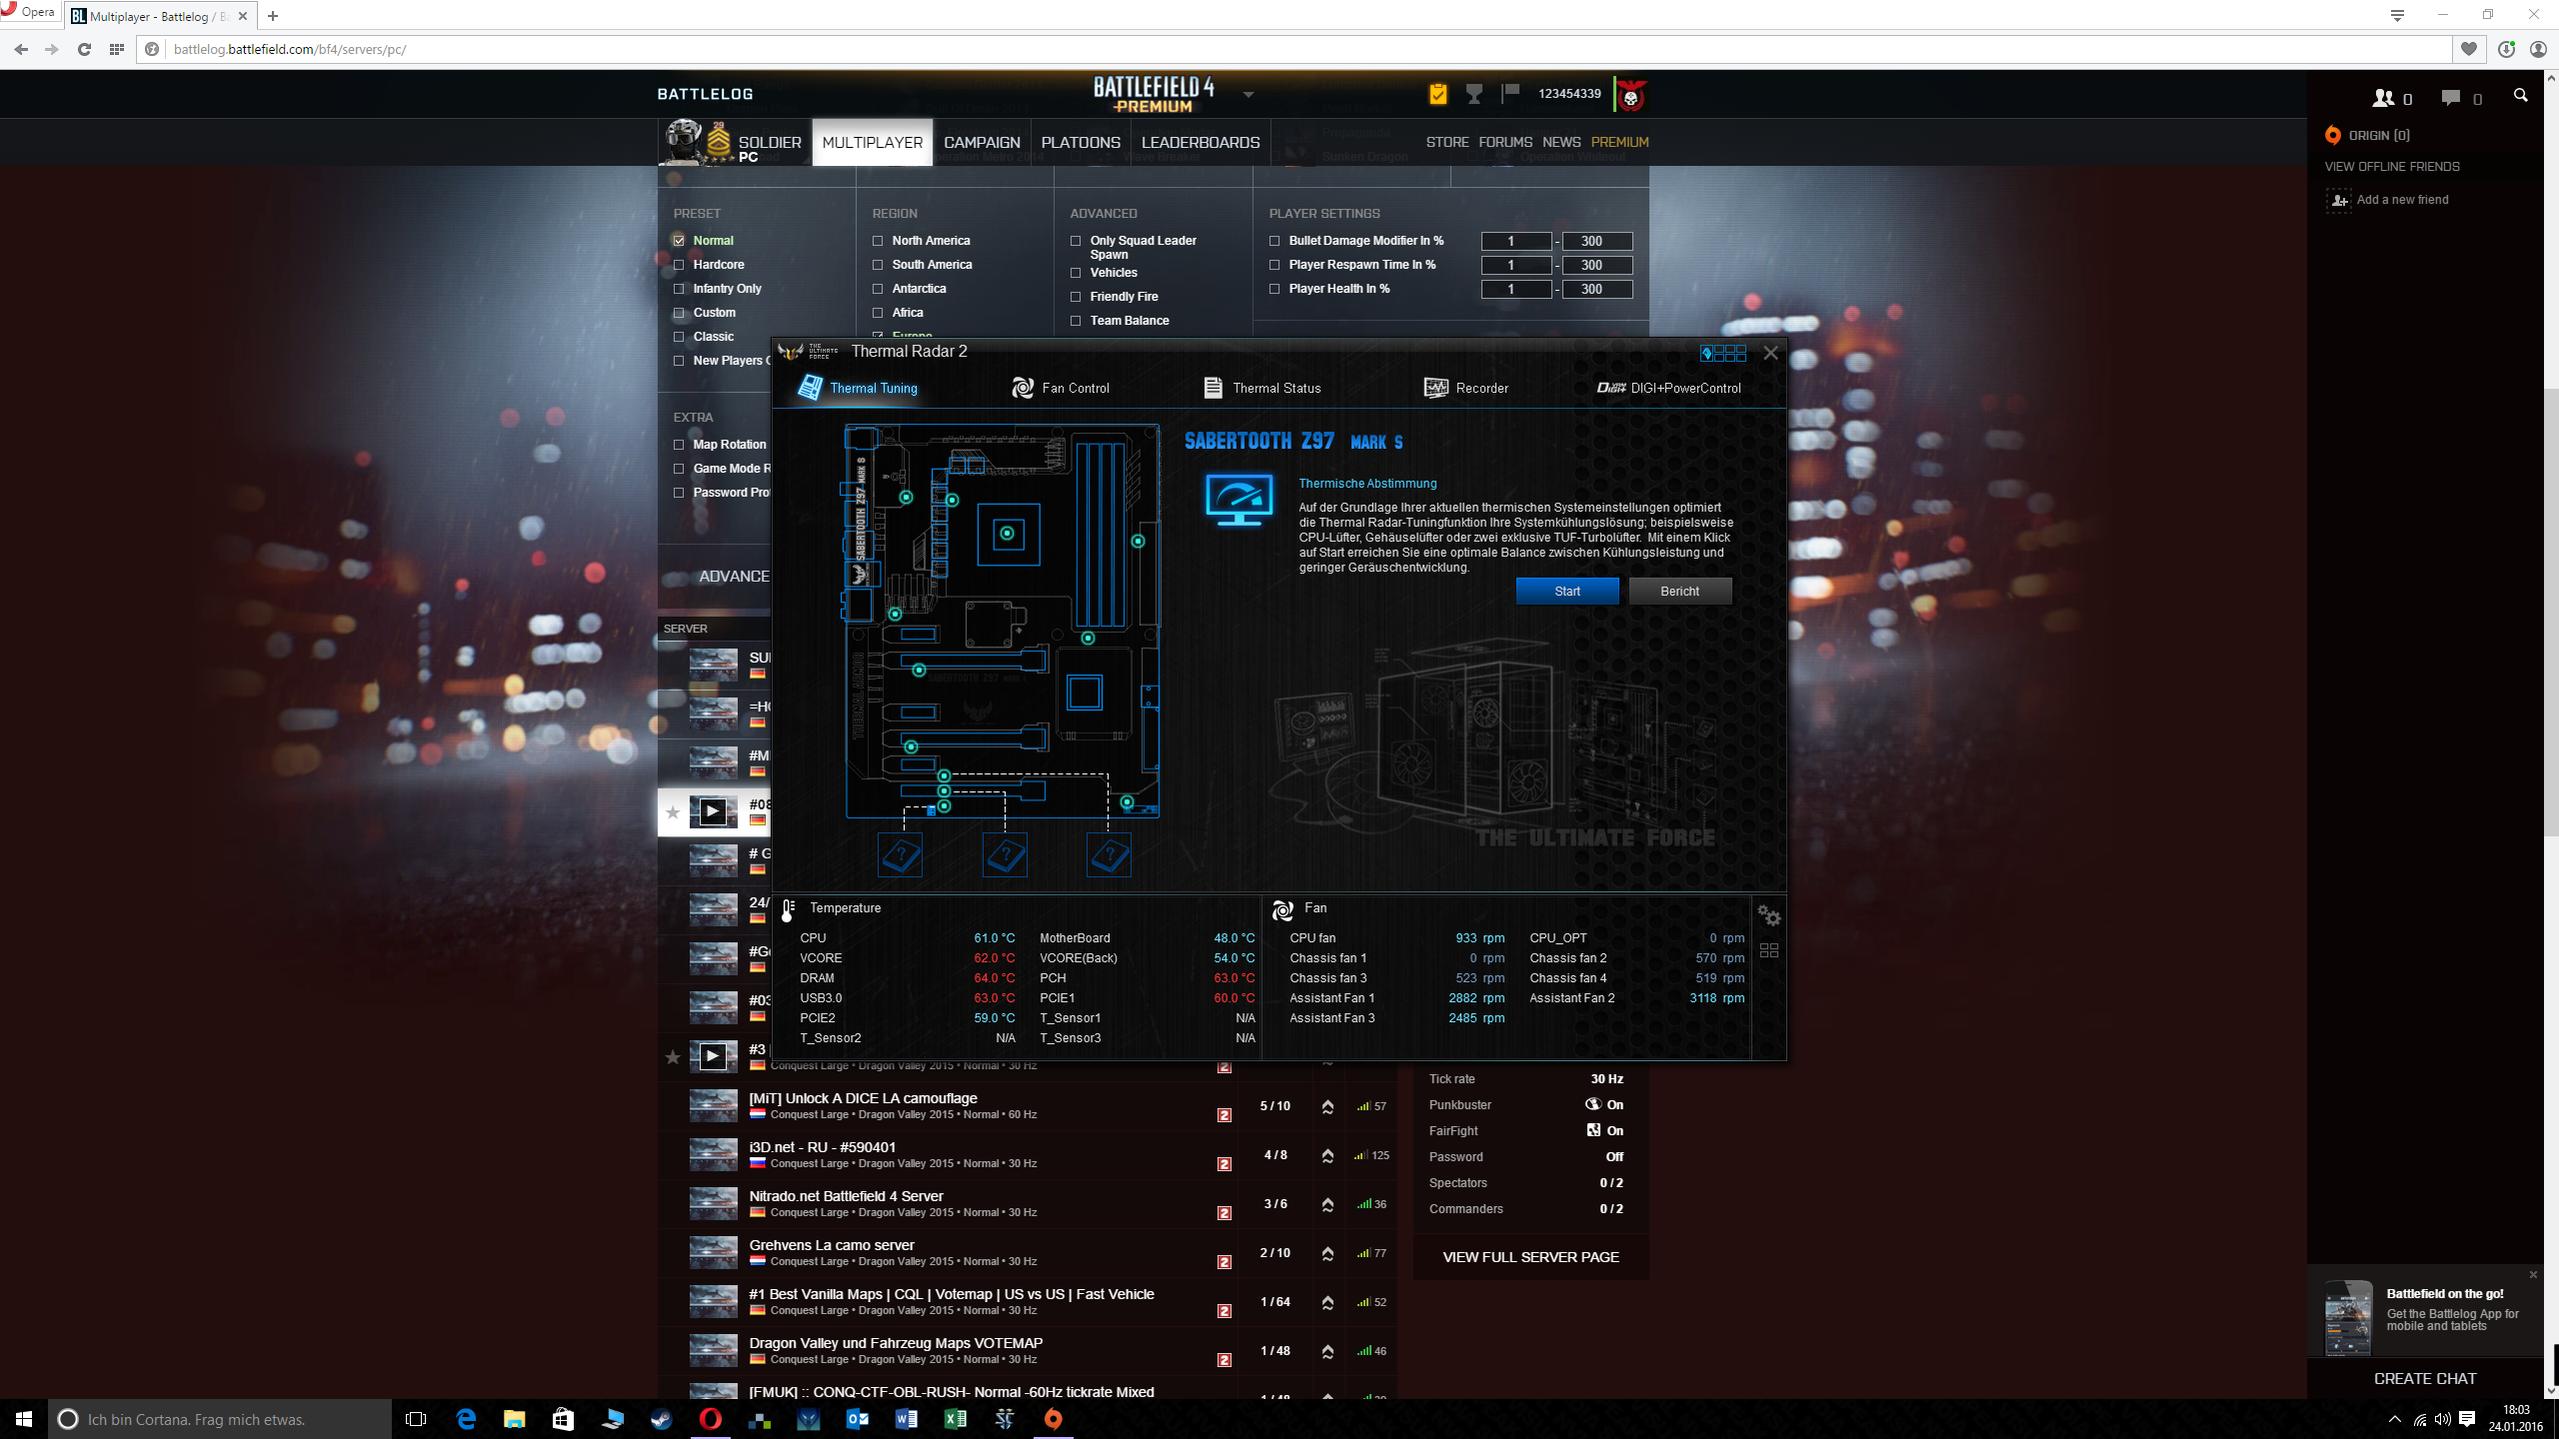Screen dimensions: 2559x1439
Task: Click the play icon on the #3 server
Action: point(712,1055)
